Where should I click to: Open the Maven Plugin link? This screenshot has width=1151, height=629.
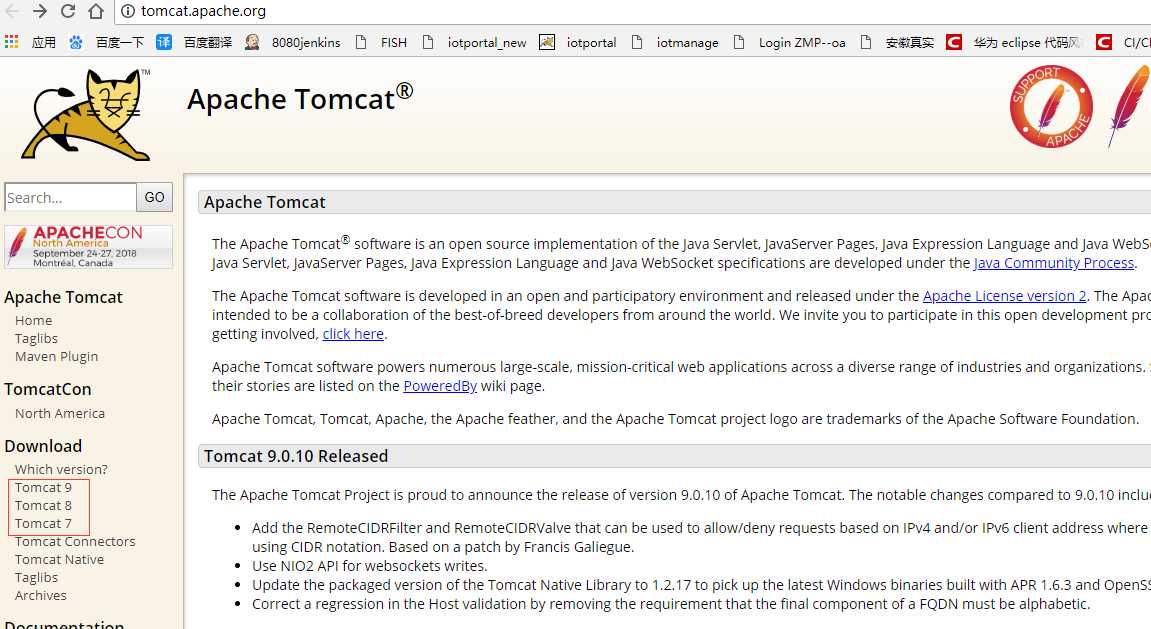coord(57,357)
